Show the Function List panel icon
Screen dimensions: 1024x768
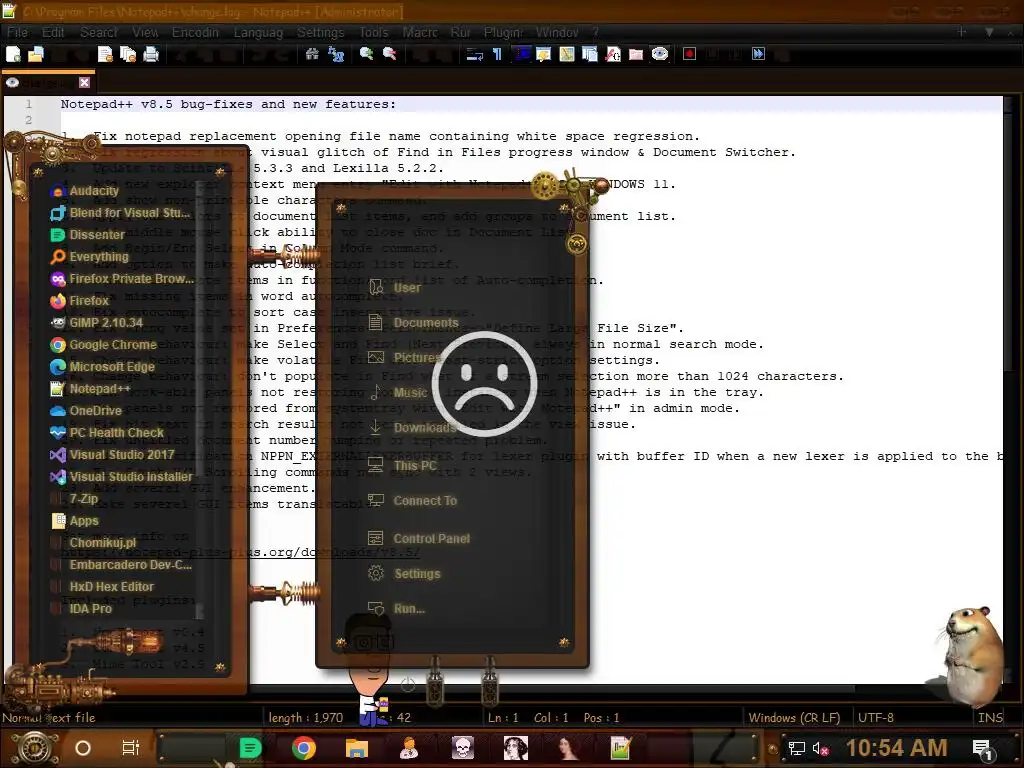point(613,54)
